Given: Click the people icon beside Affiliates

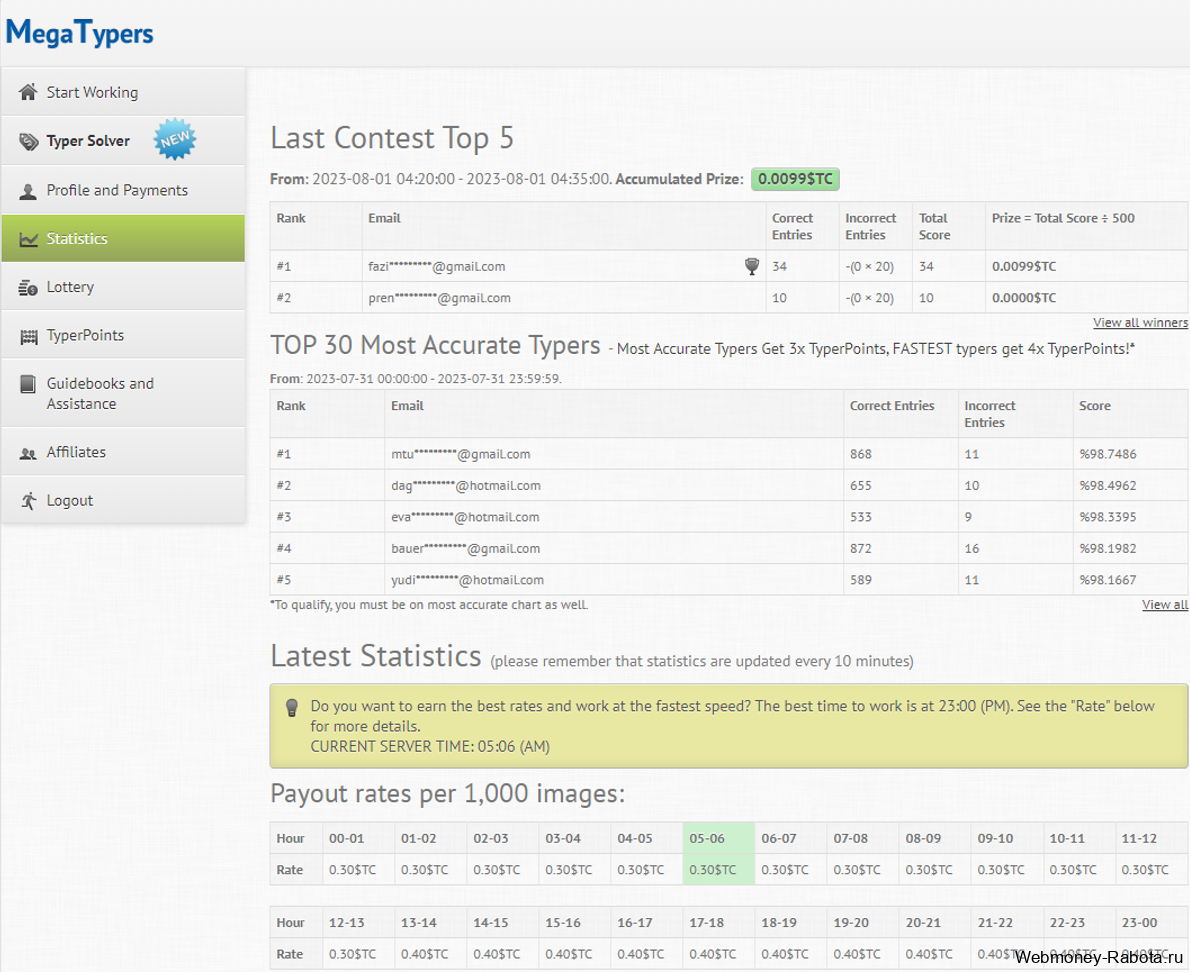Looking at the screenshot, I should pos(28,453).
